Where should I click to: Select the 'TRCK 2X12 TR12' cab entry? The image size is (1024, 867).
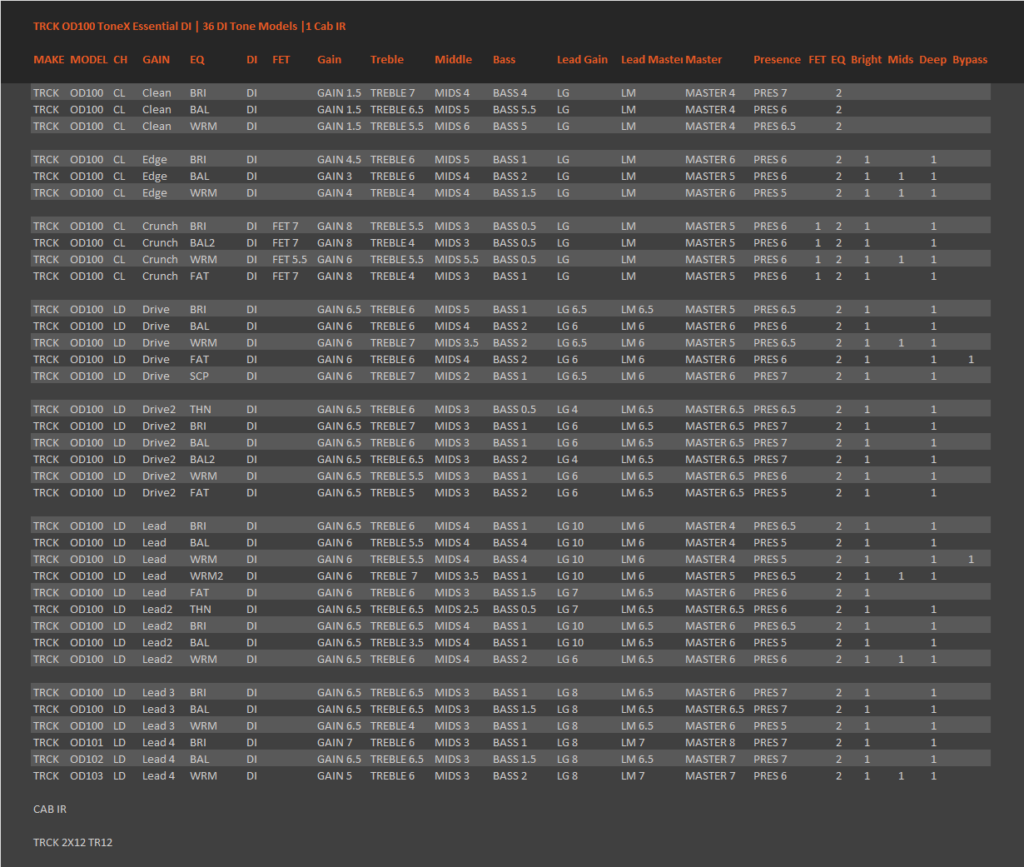pyautogui.click(x=72, y=842)
